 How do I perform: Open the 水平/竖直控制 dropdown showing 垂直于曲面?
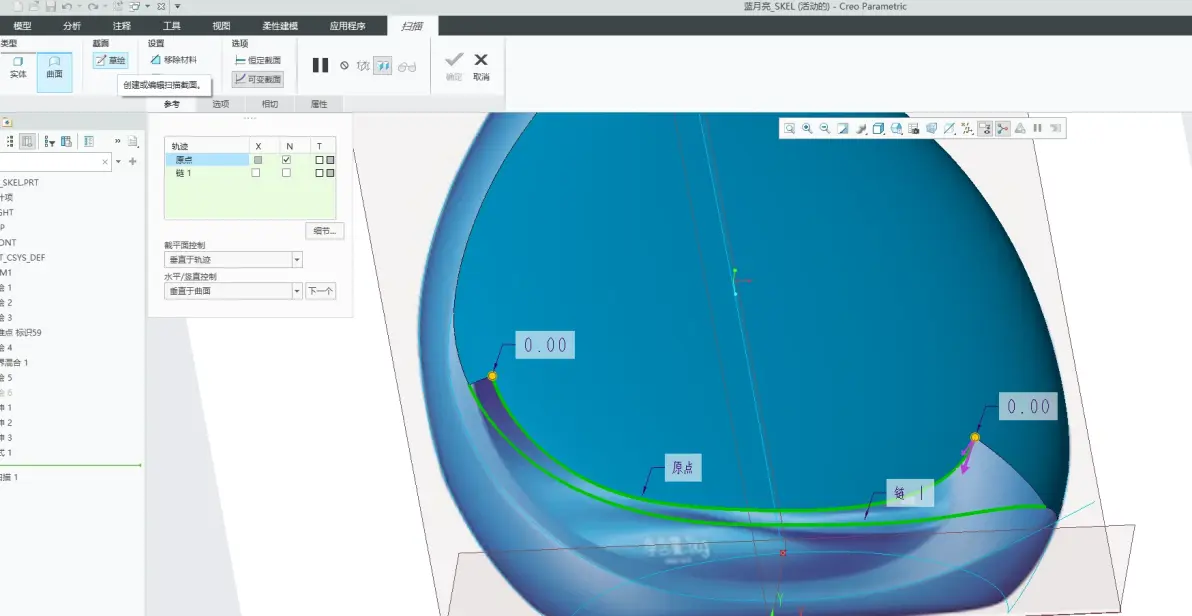tap(233, 291)
